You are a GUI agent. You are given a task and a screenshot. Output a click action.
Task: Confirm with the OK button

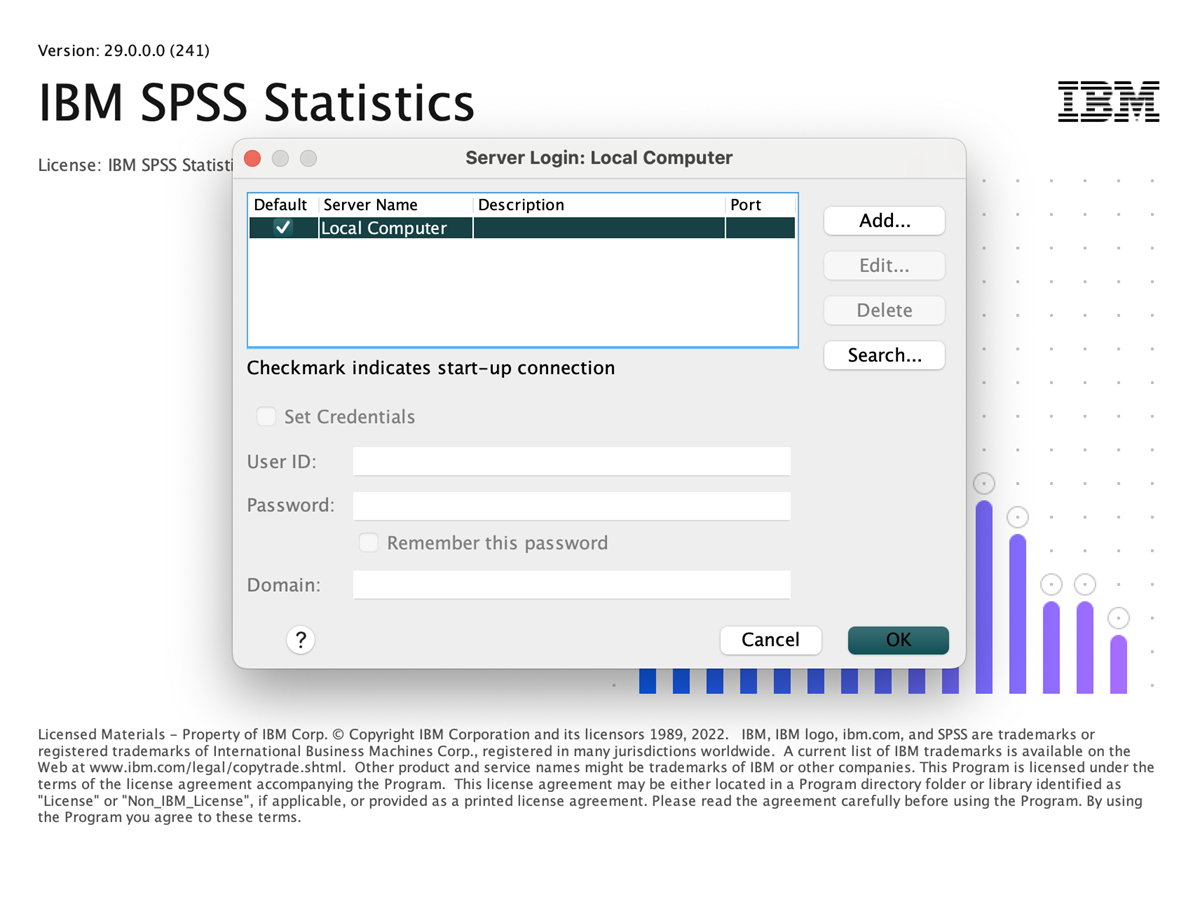point(897,640)
